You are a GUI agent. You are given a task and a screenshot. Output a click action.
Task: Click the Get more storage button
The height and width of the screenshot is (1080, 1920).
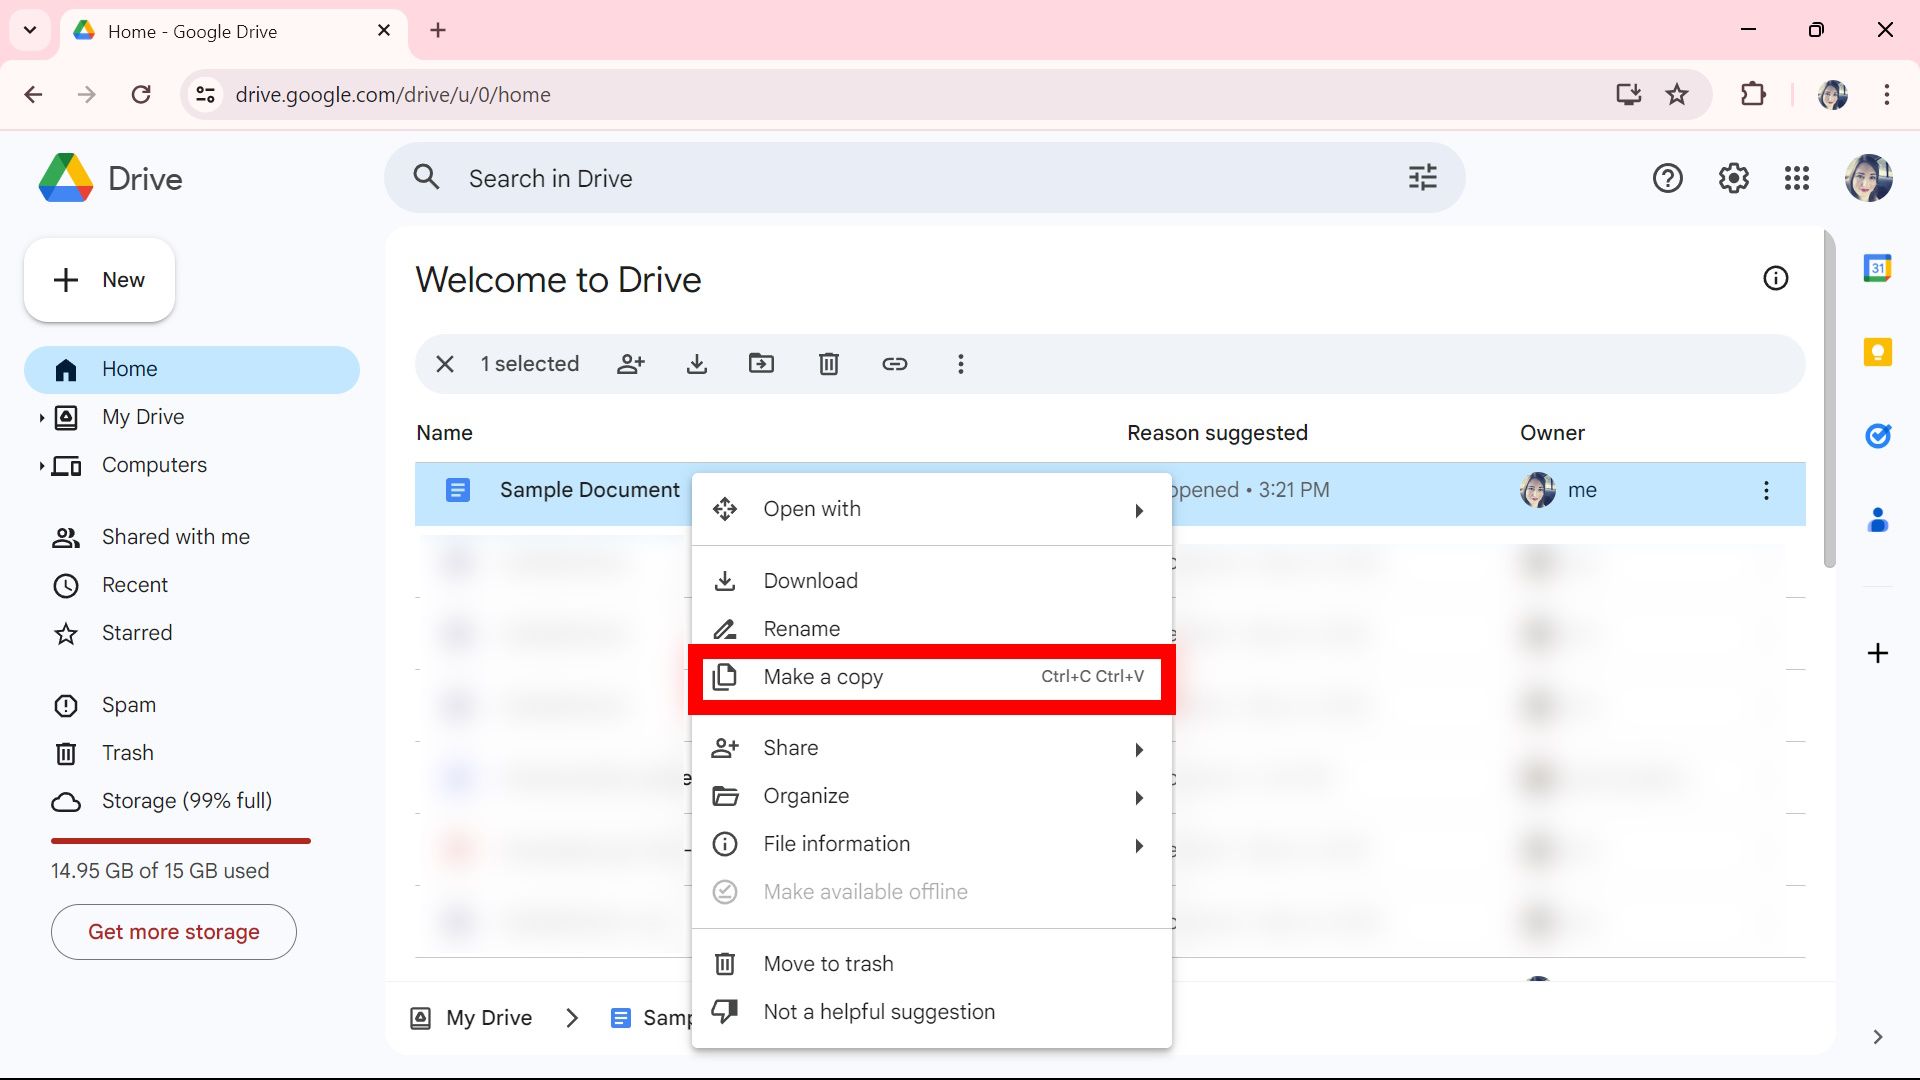tap(173, 931)
